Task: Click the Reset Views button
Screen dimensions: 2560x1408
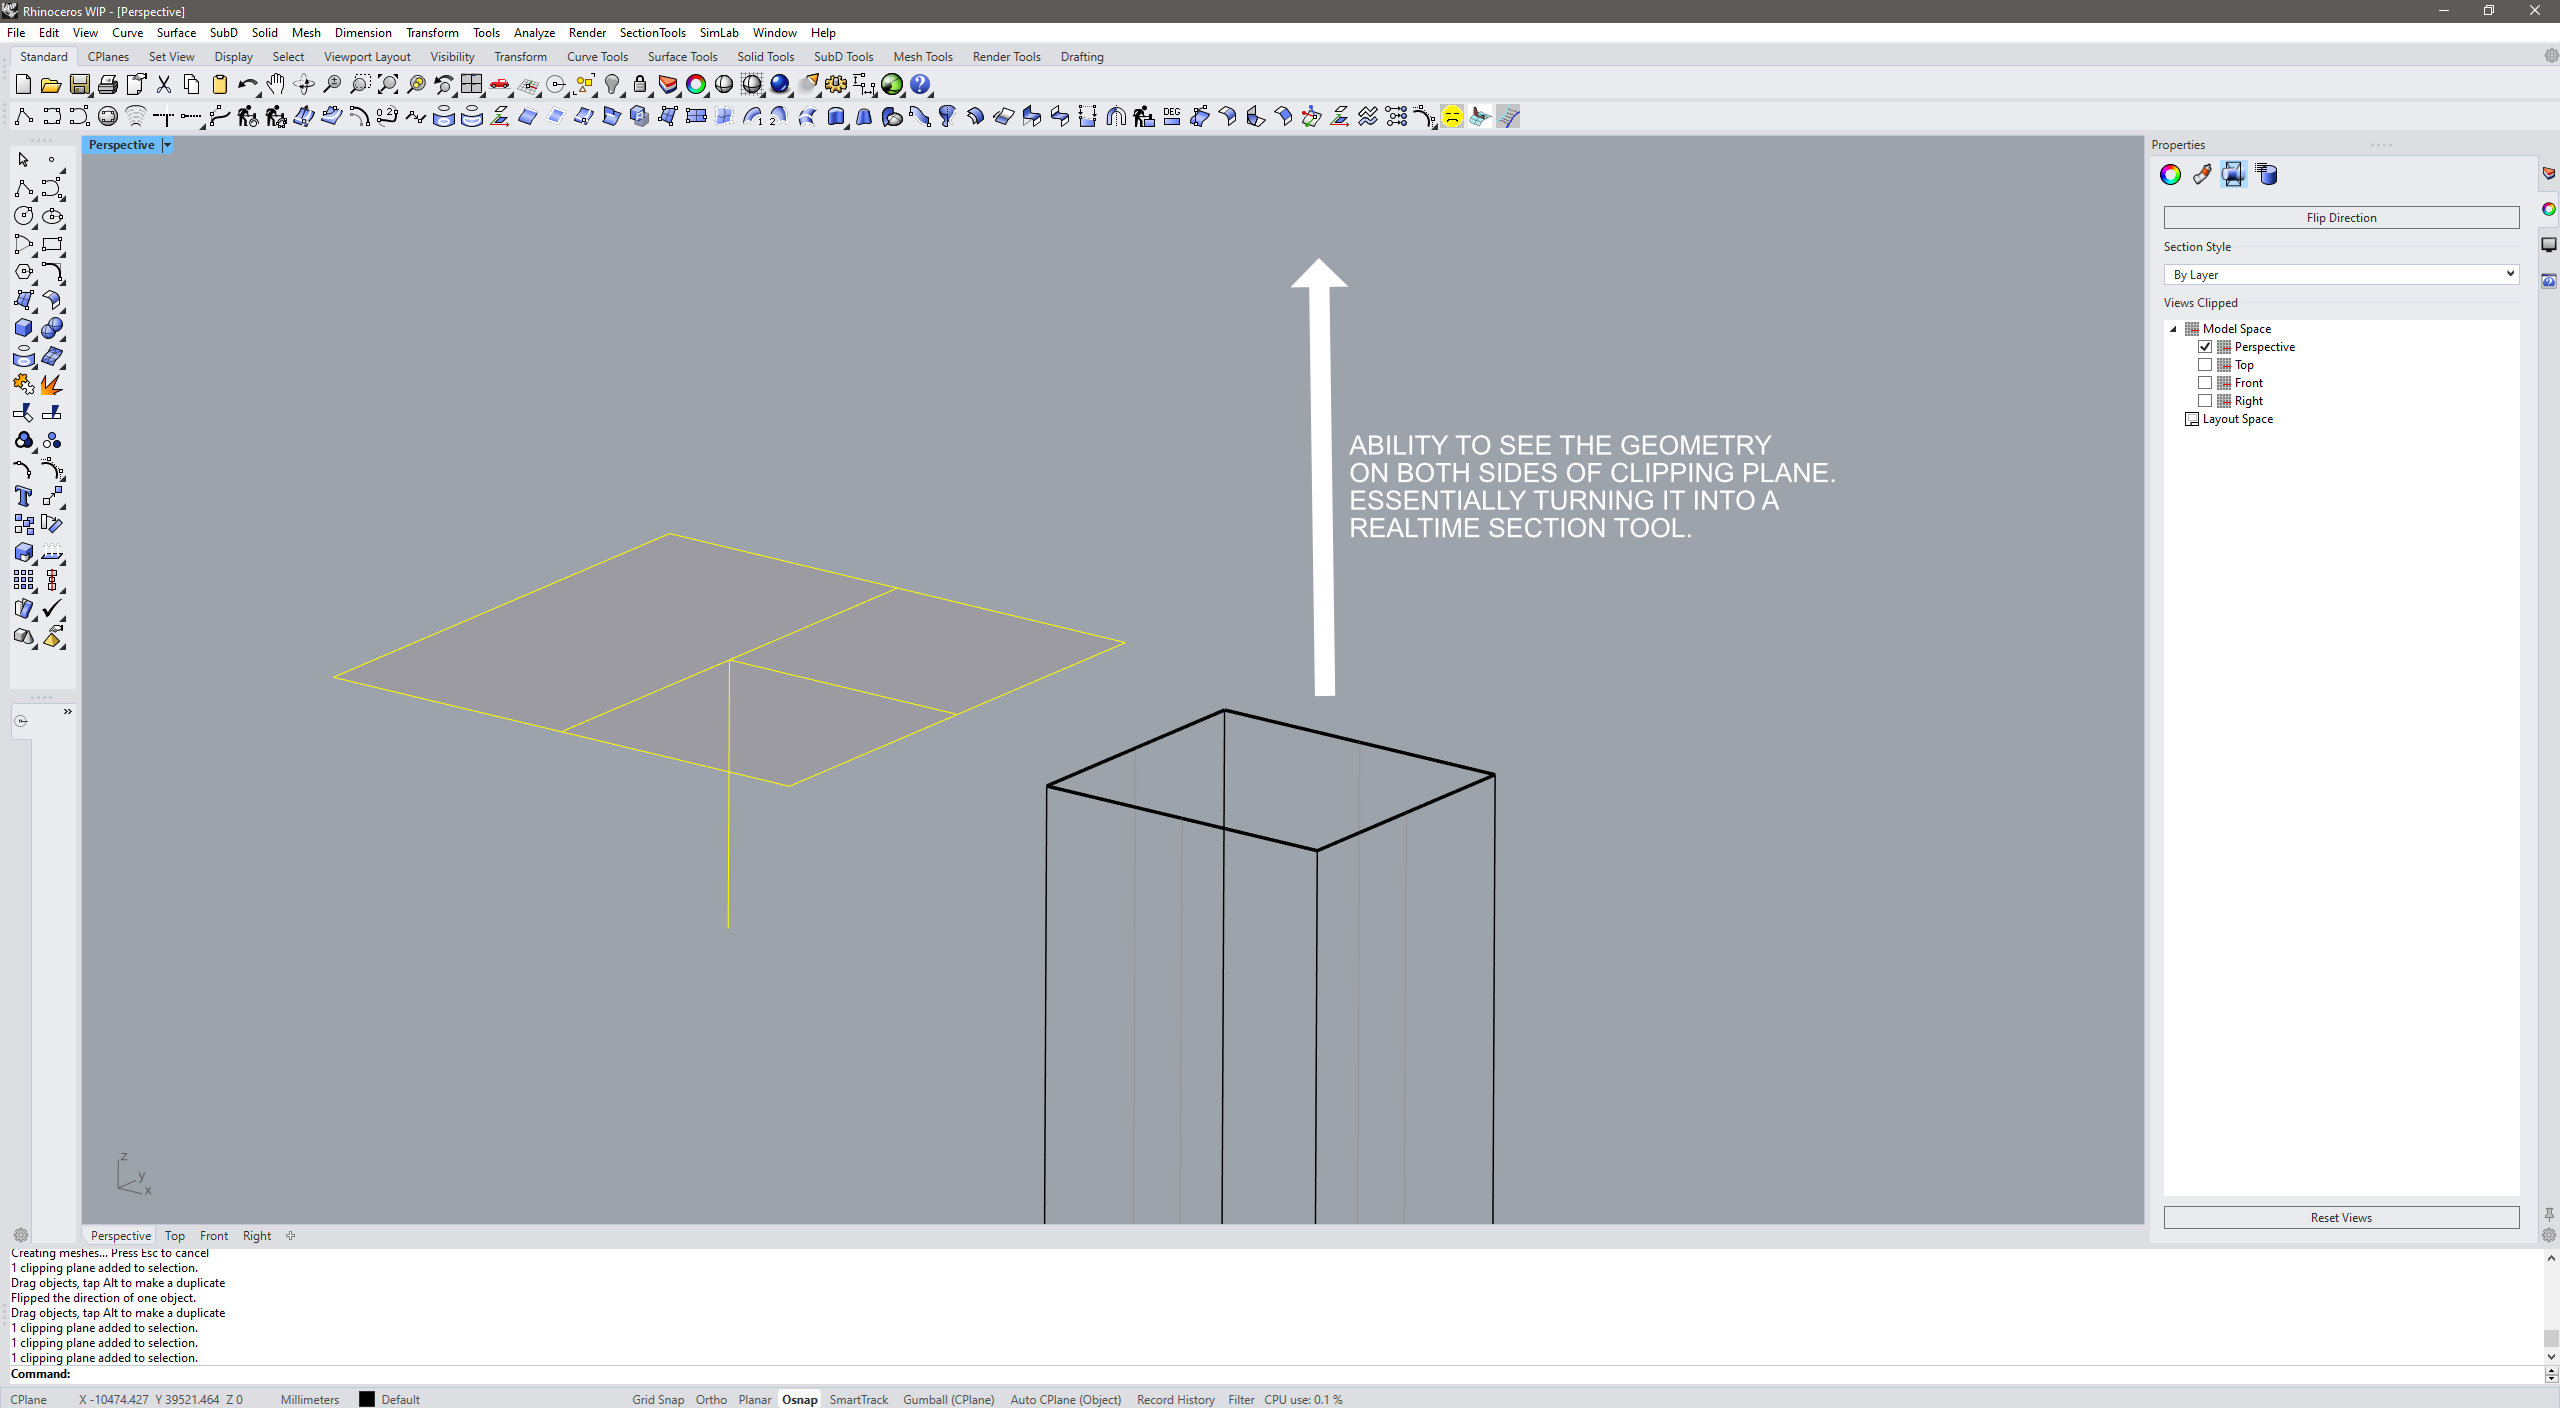Action: 2340,1217
